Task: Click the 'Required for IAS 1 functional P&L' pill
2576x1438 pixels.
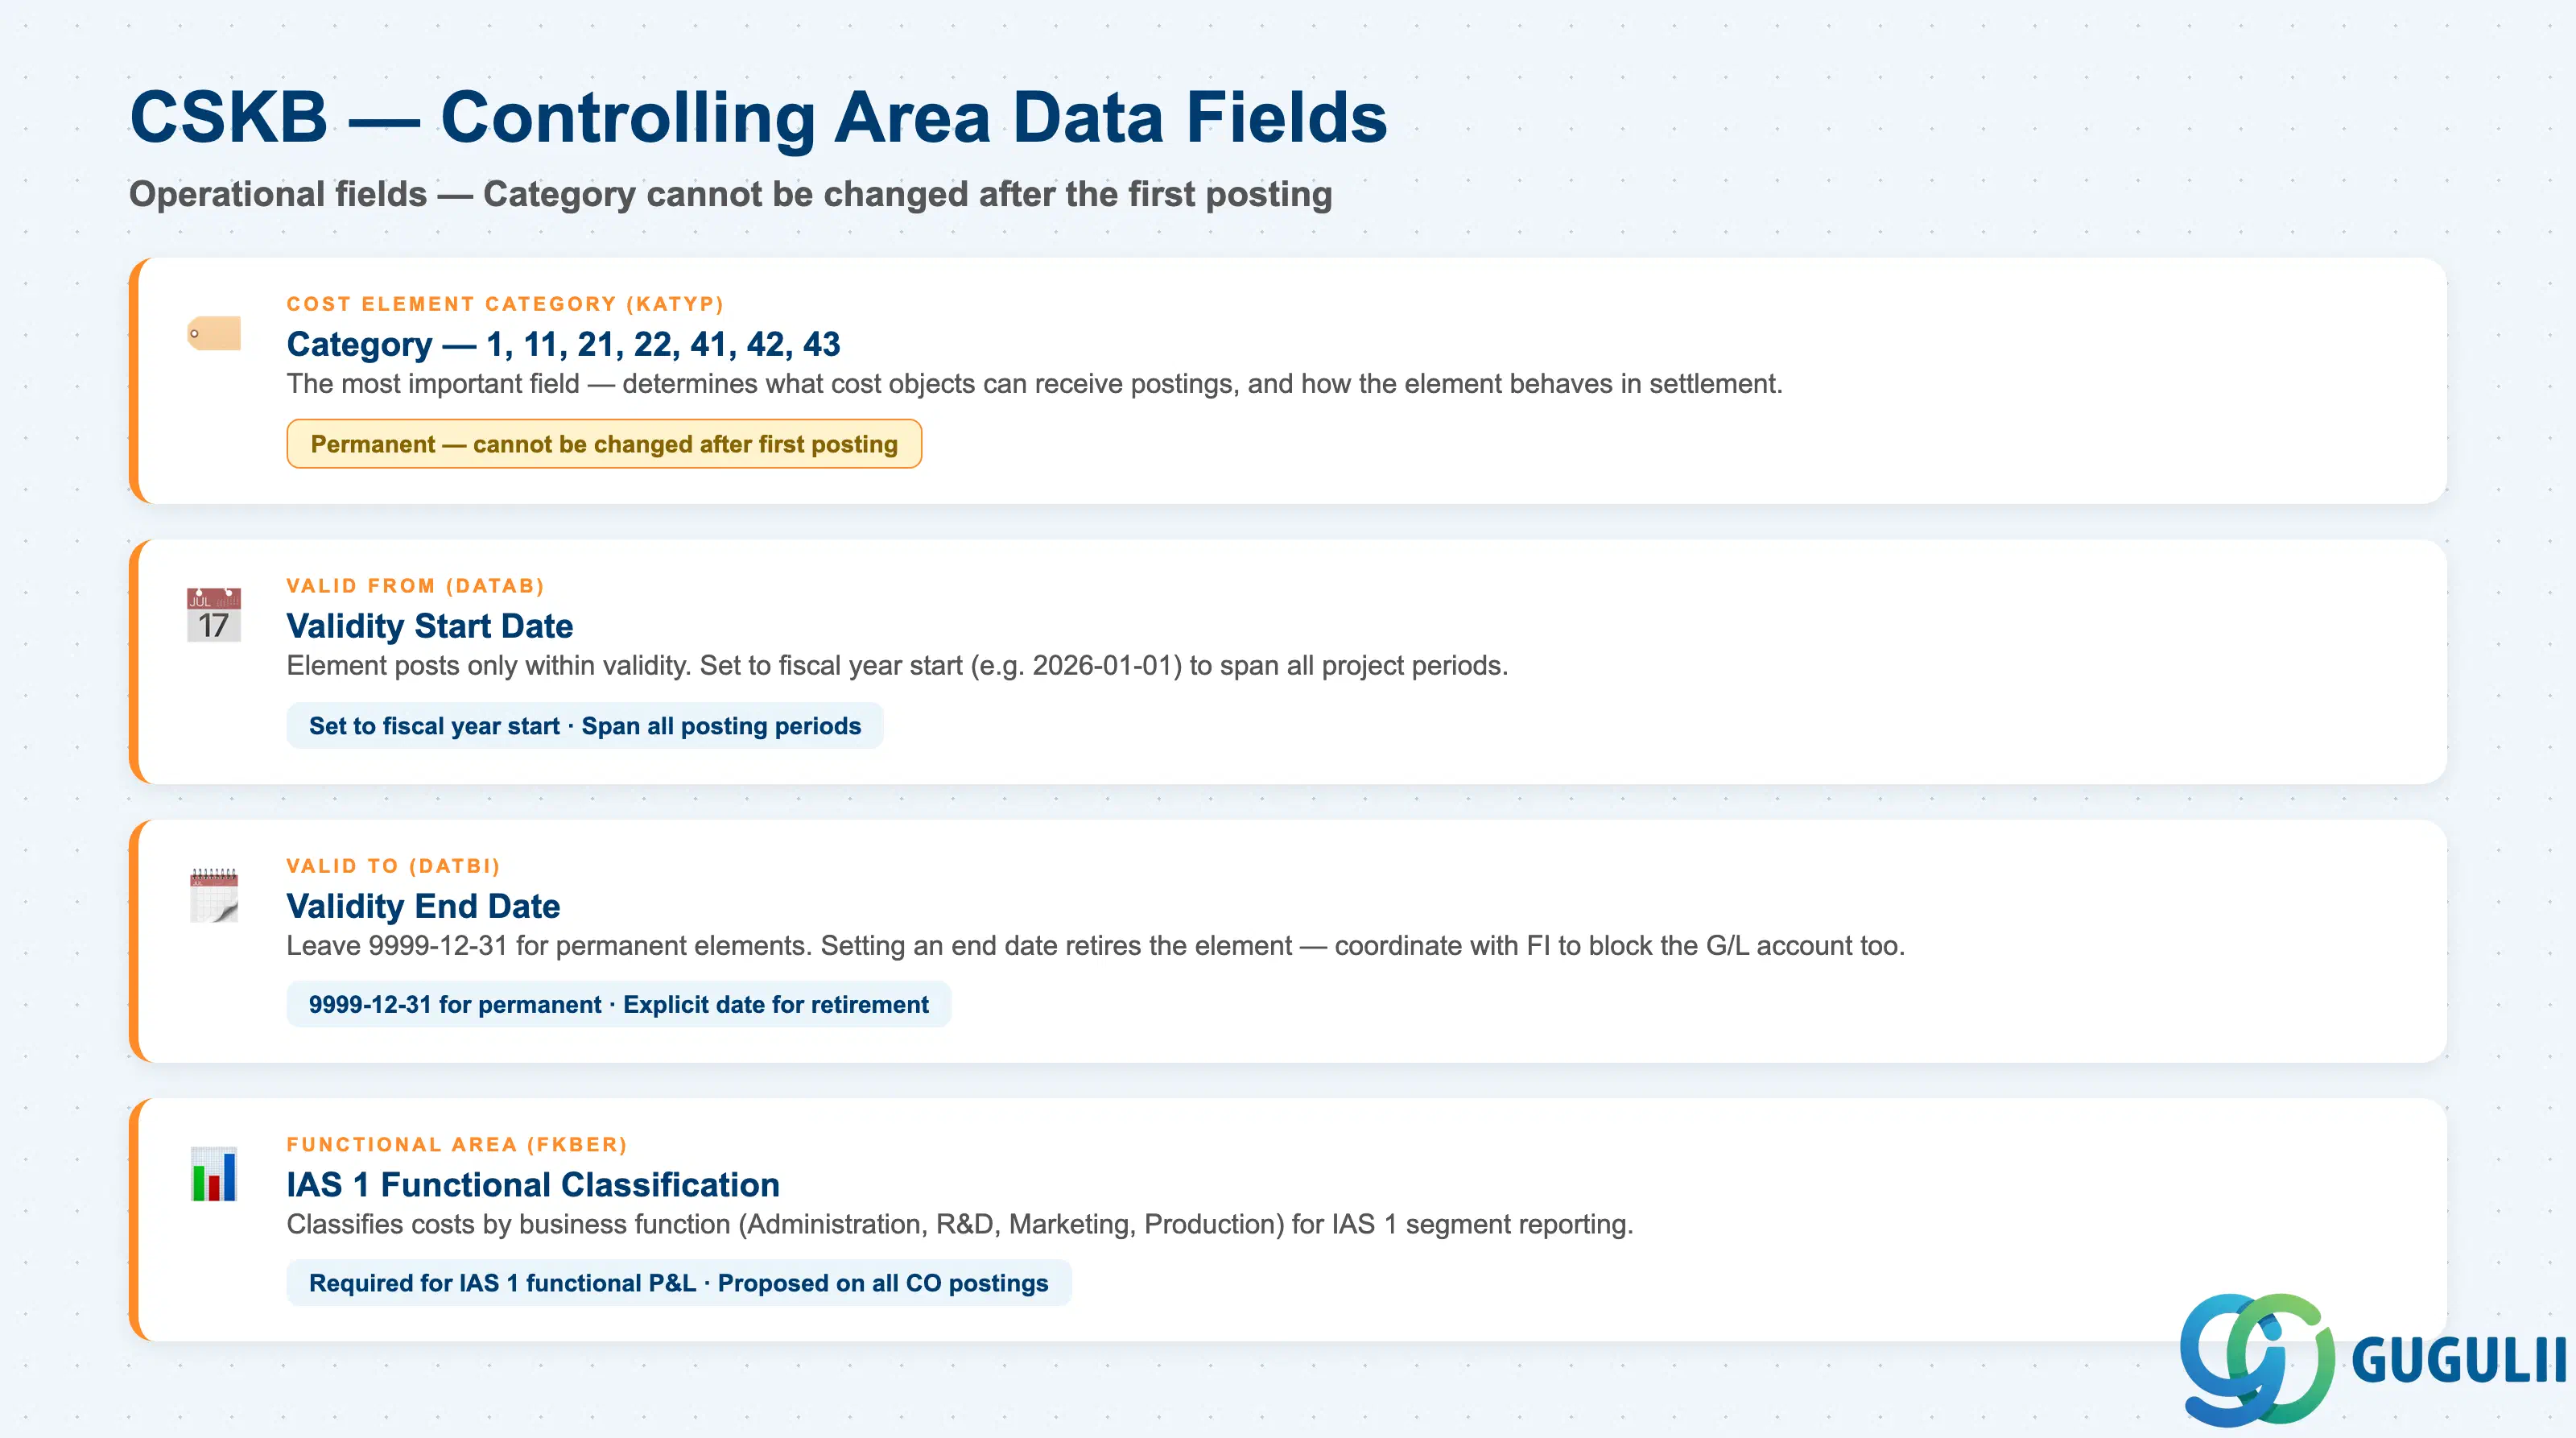Action: click(678, 1283)
